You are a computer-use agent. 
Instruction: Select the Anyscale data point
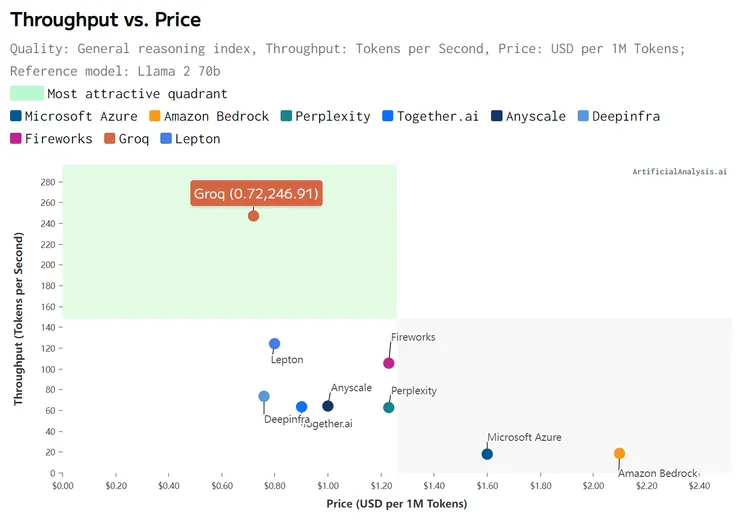(328, 406)
